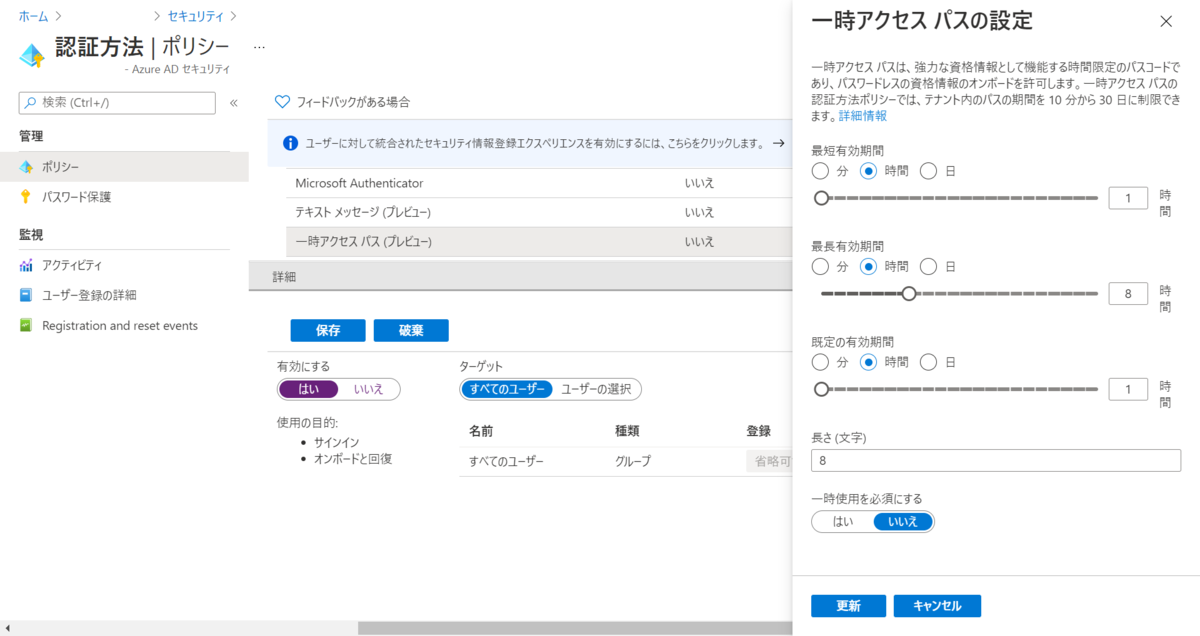Select 分 for 最長有効期間
1200x636 pixels.
[x=821, y=267]
